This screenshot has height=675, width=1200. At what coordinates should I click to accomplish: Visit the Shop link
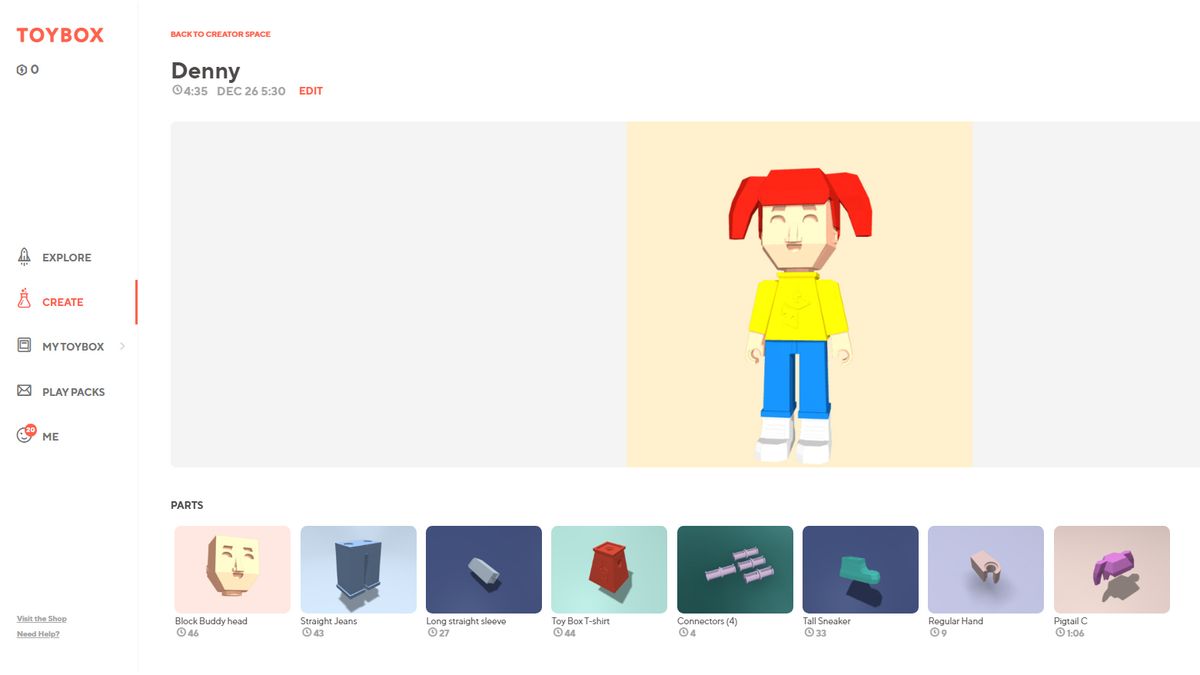(x=41, y=618)
